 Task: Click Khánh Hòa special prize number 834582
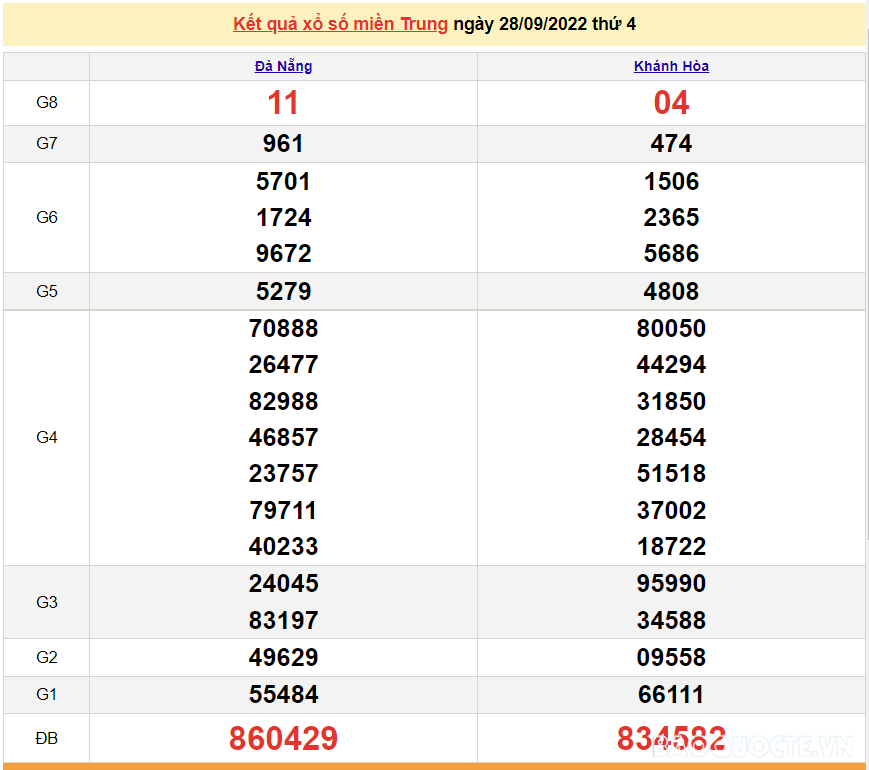pyautogui.click(x=671, y=739)
